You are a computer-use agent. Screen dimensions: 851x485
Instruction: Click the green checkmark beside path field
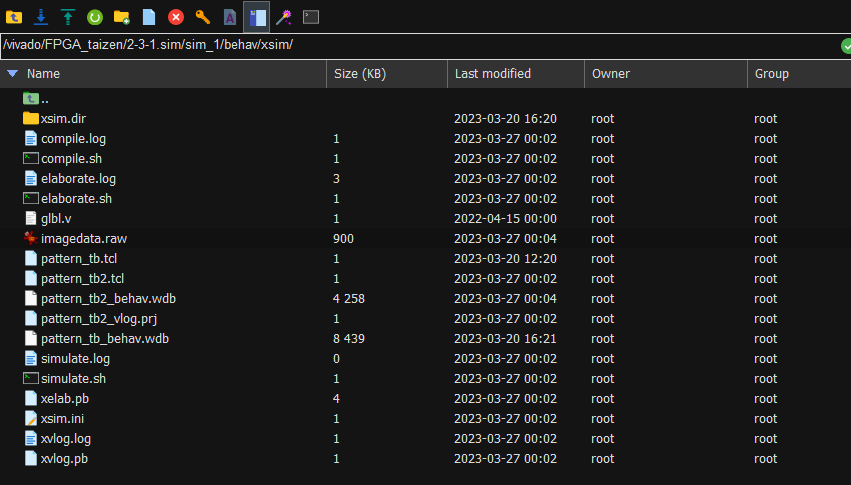[x=846, y=46]
